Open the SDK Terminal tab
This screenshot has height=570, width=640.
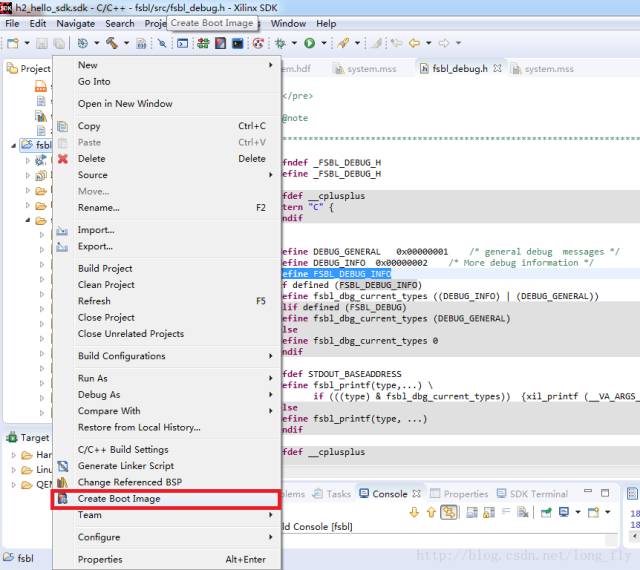(x=540, y=494)
